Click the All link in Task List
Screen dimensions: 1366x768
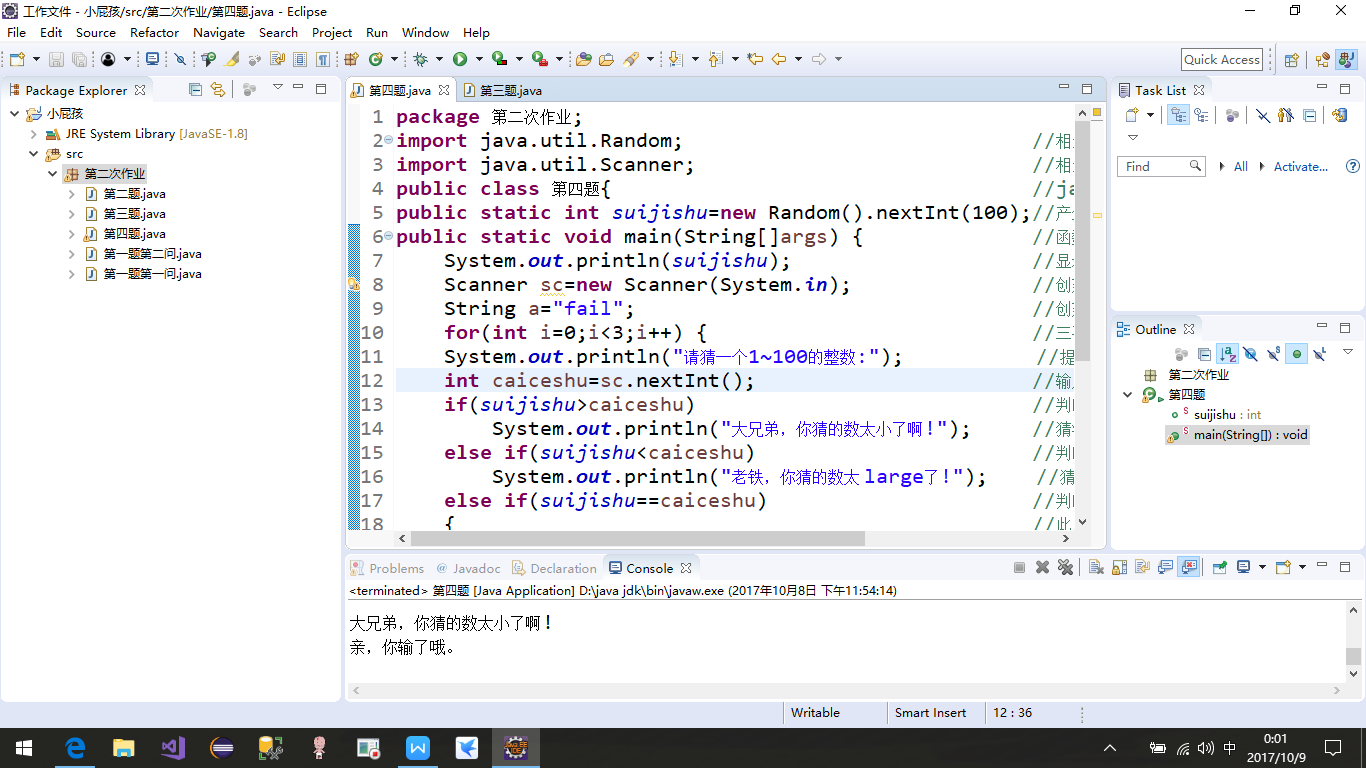pos(1240,167)
